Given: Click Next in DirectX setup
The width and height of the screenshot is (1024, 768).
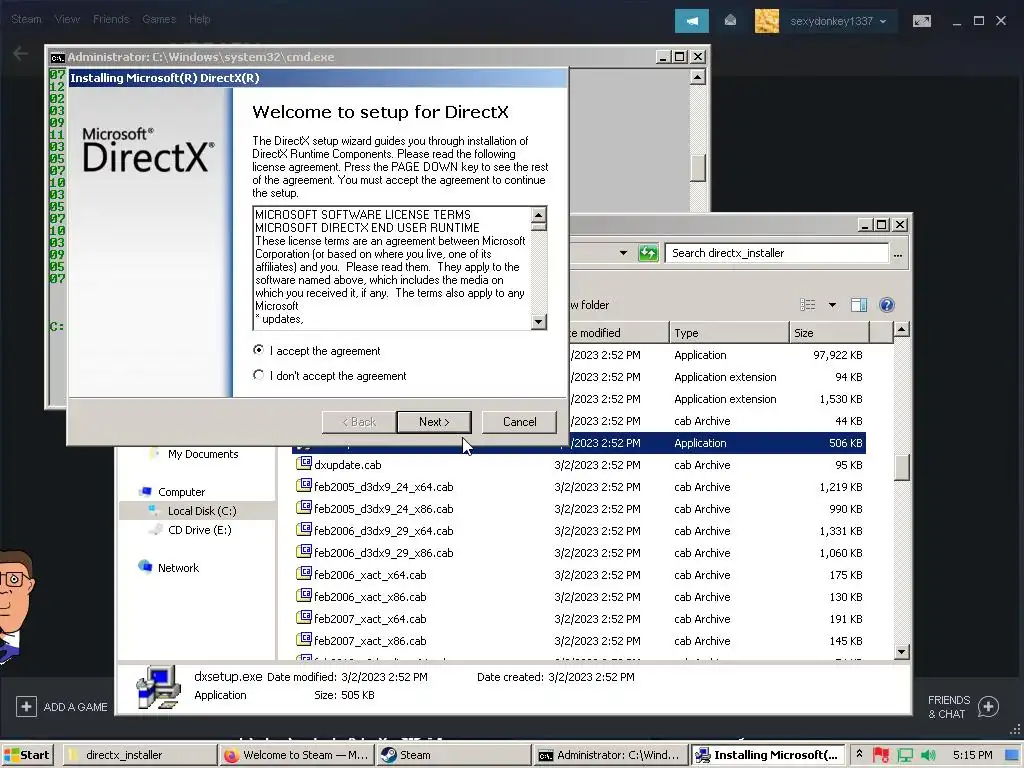Looking at the screenshot, I should [434, 422].
